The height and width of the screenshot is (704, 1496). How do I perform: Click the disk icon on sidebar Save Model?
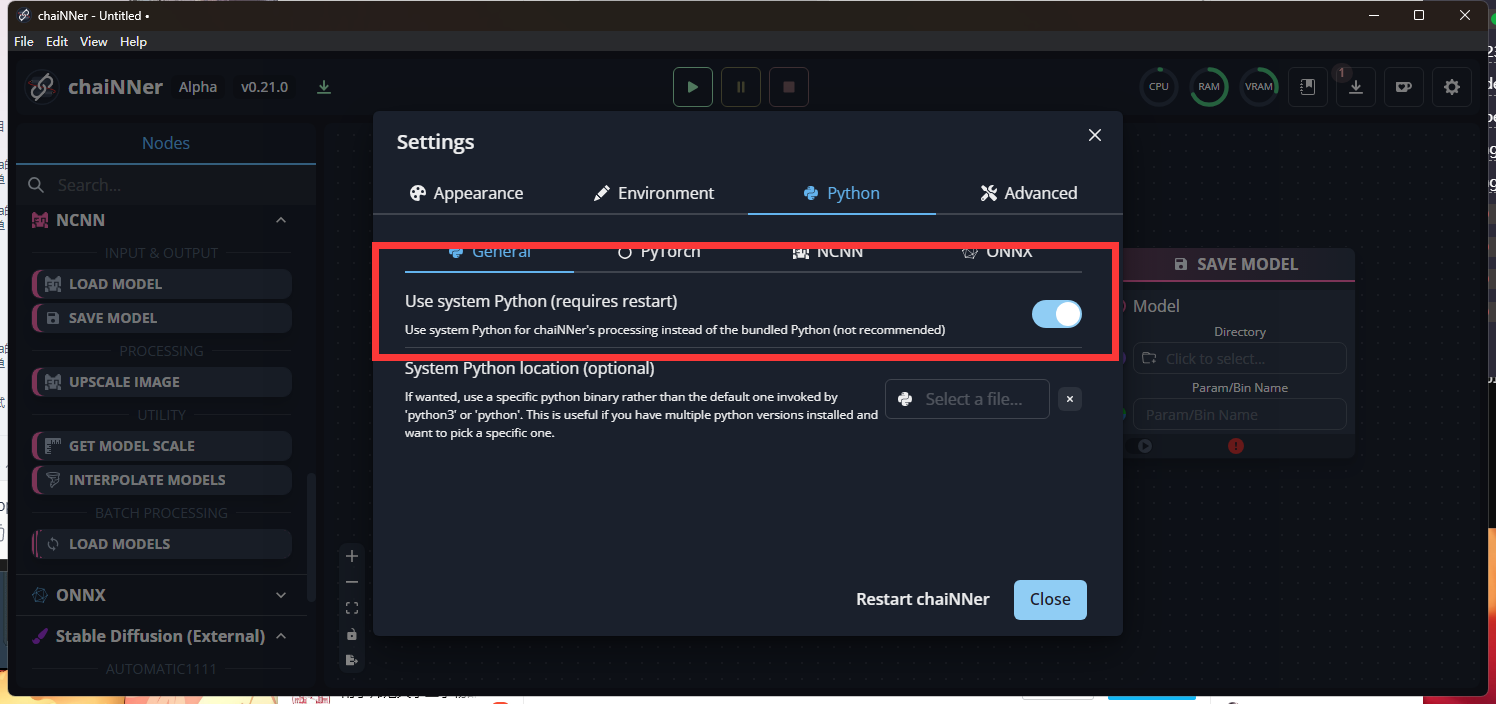tap(53, 318)
